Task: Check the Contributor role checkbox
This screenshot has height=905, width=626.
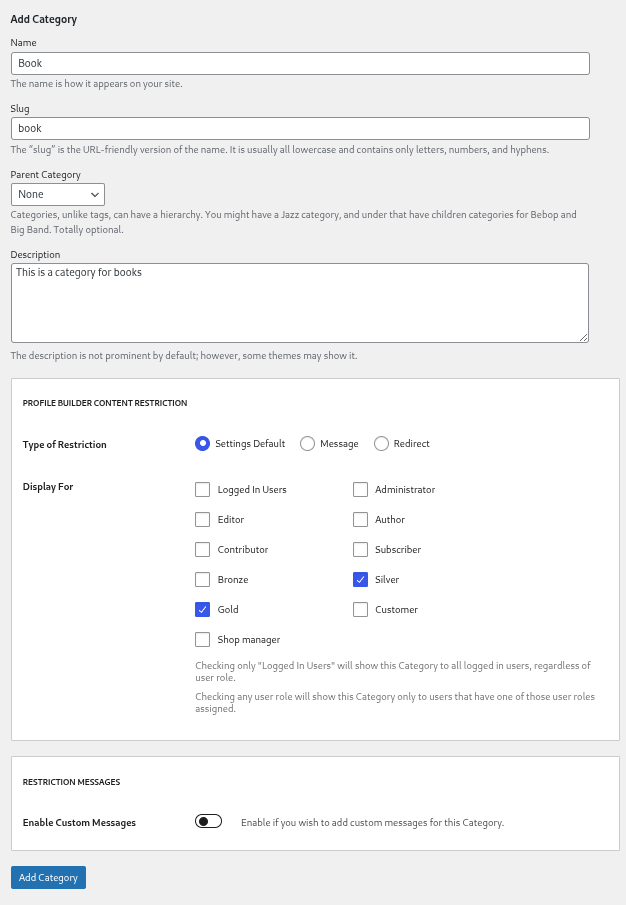Action: click(202, 549)
